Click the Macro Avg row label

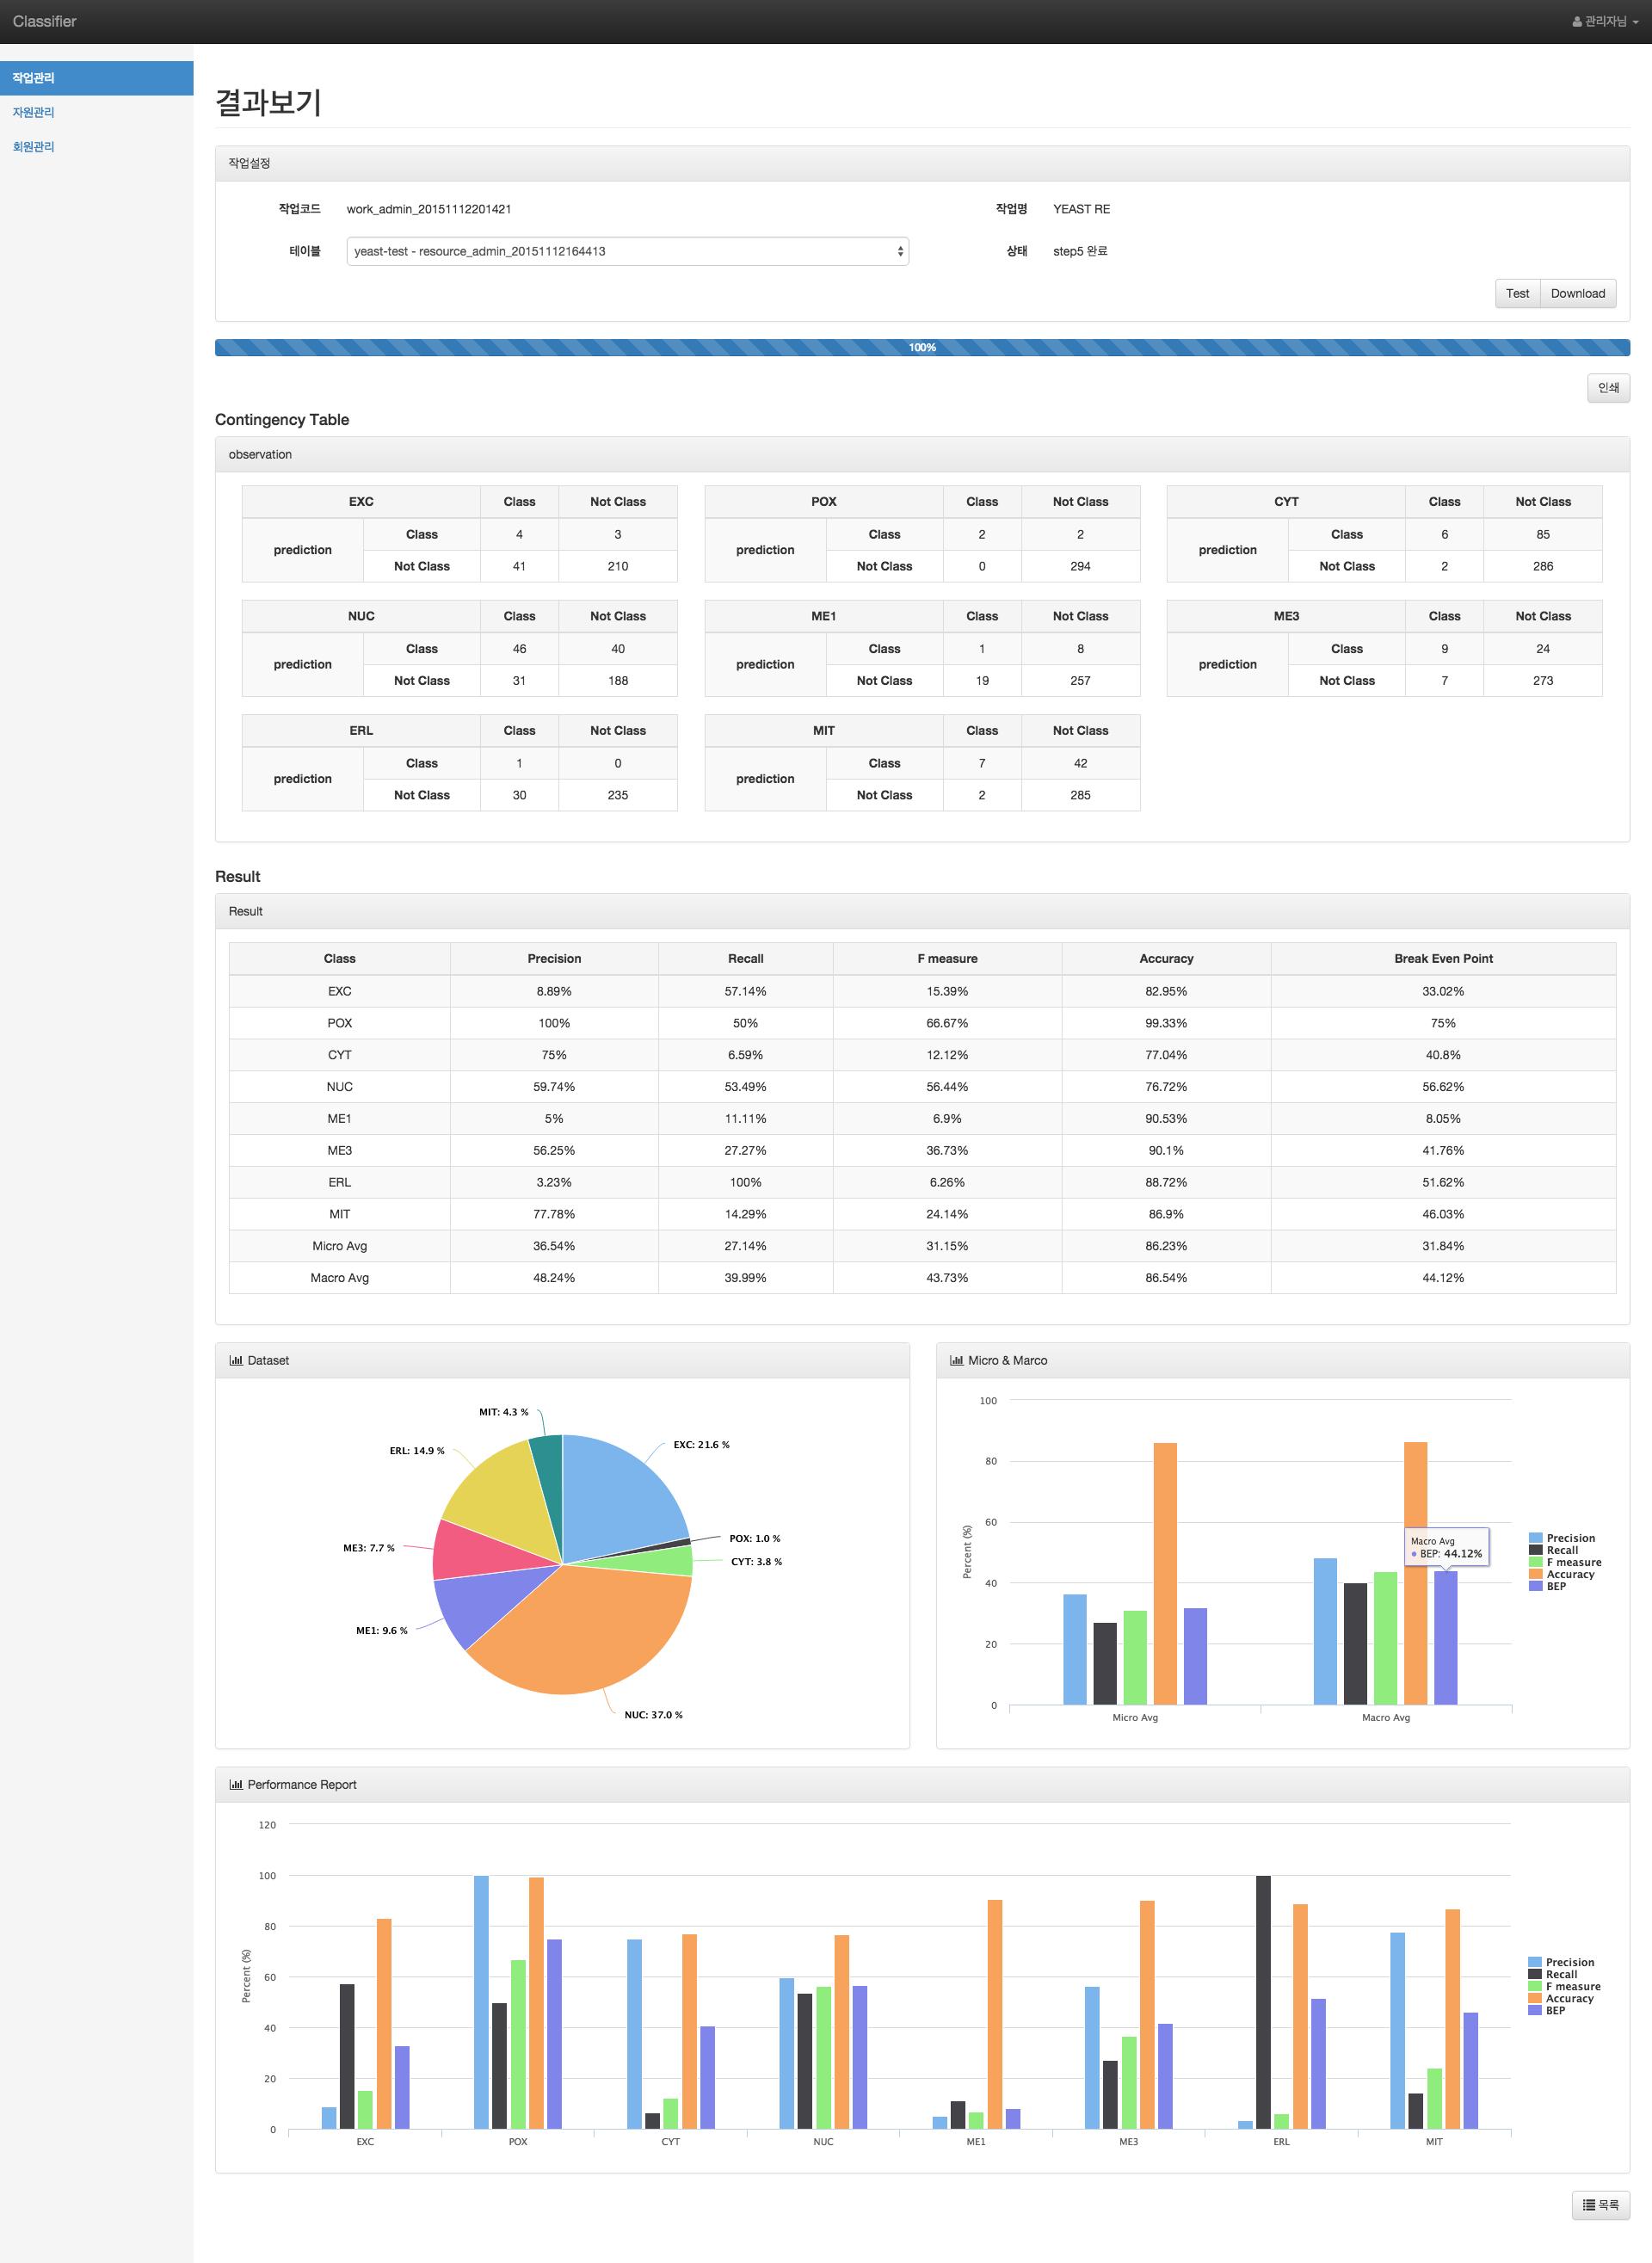pyautogui.click(x=339, y=1278)
